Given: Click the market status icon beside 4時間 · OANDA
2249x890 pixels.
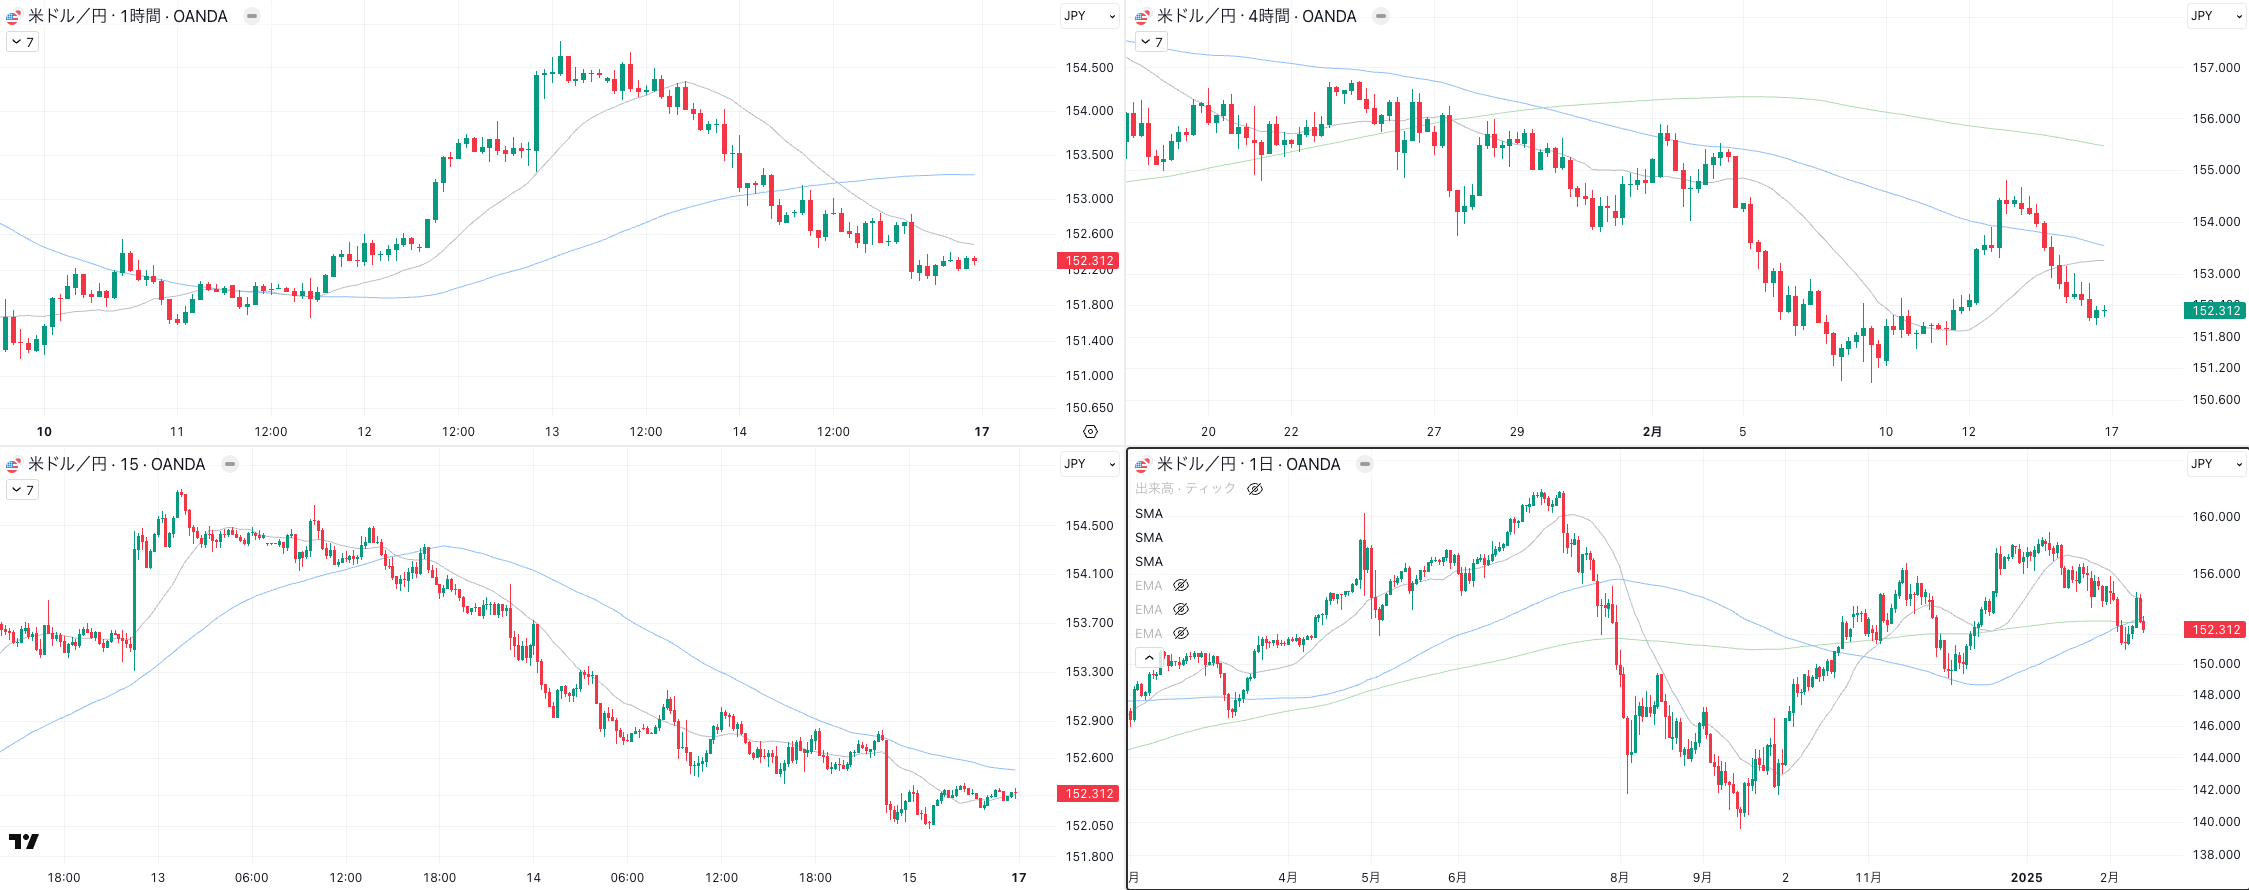Looking at the screenshot, I should click(x=1381, y=16).
